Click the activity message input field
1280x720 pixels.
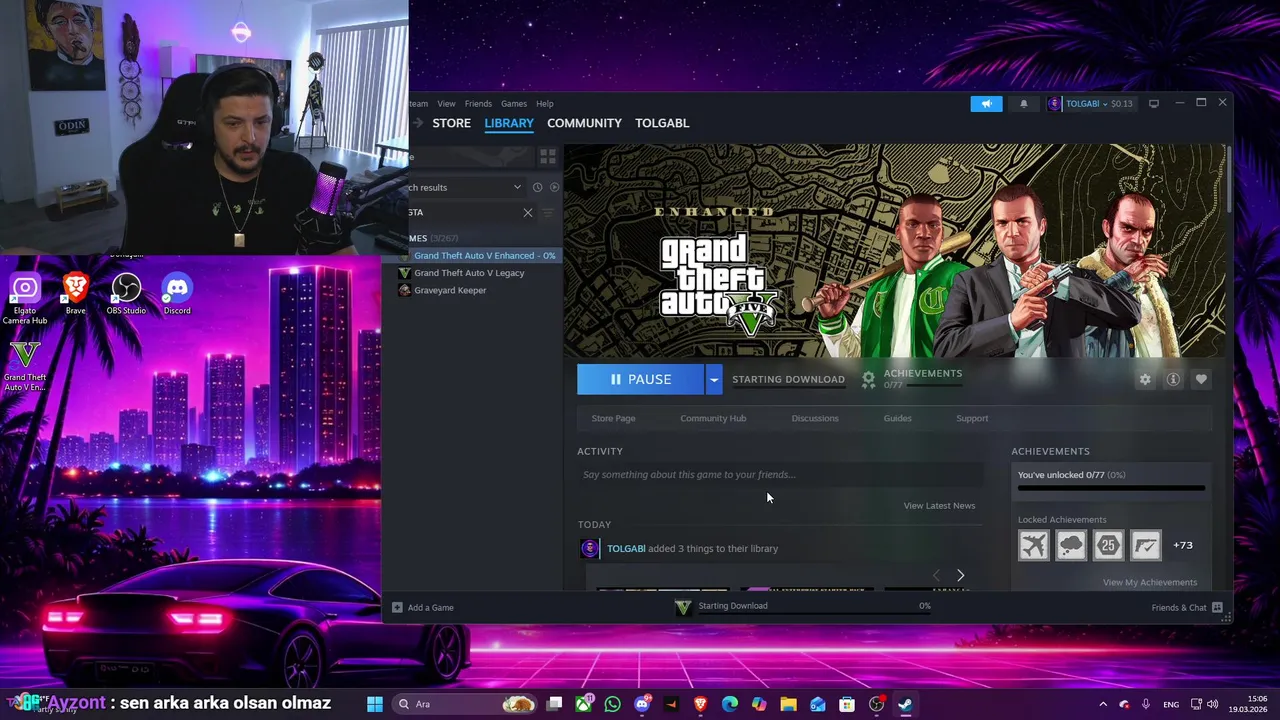(780, 475)
